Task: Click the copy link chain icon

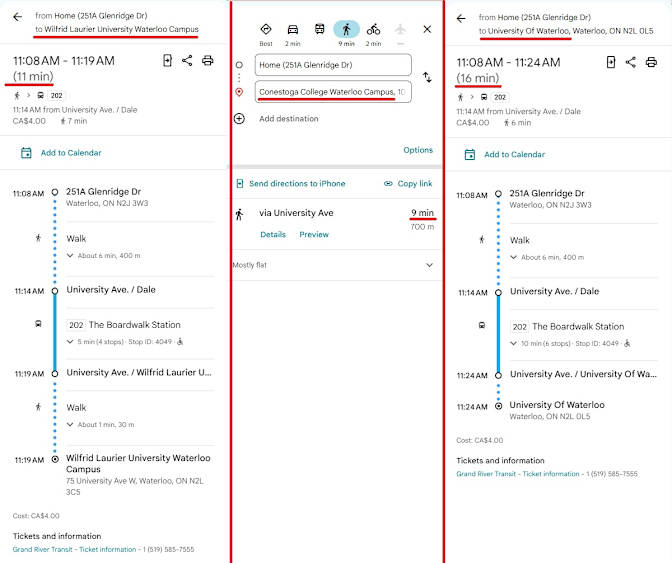Action: [388, 183]
